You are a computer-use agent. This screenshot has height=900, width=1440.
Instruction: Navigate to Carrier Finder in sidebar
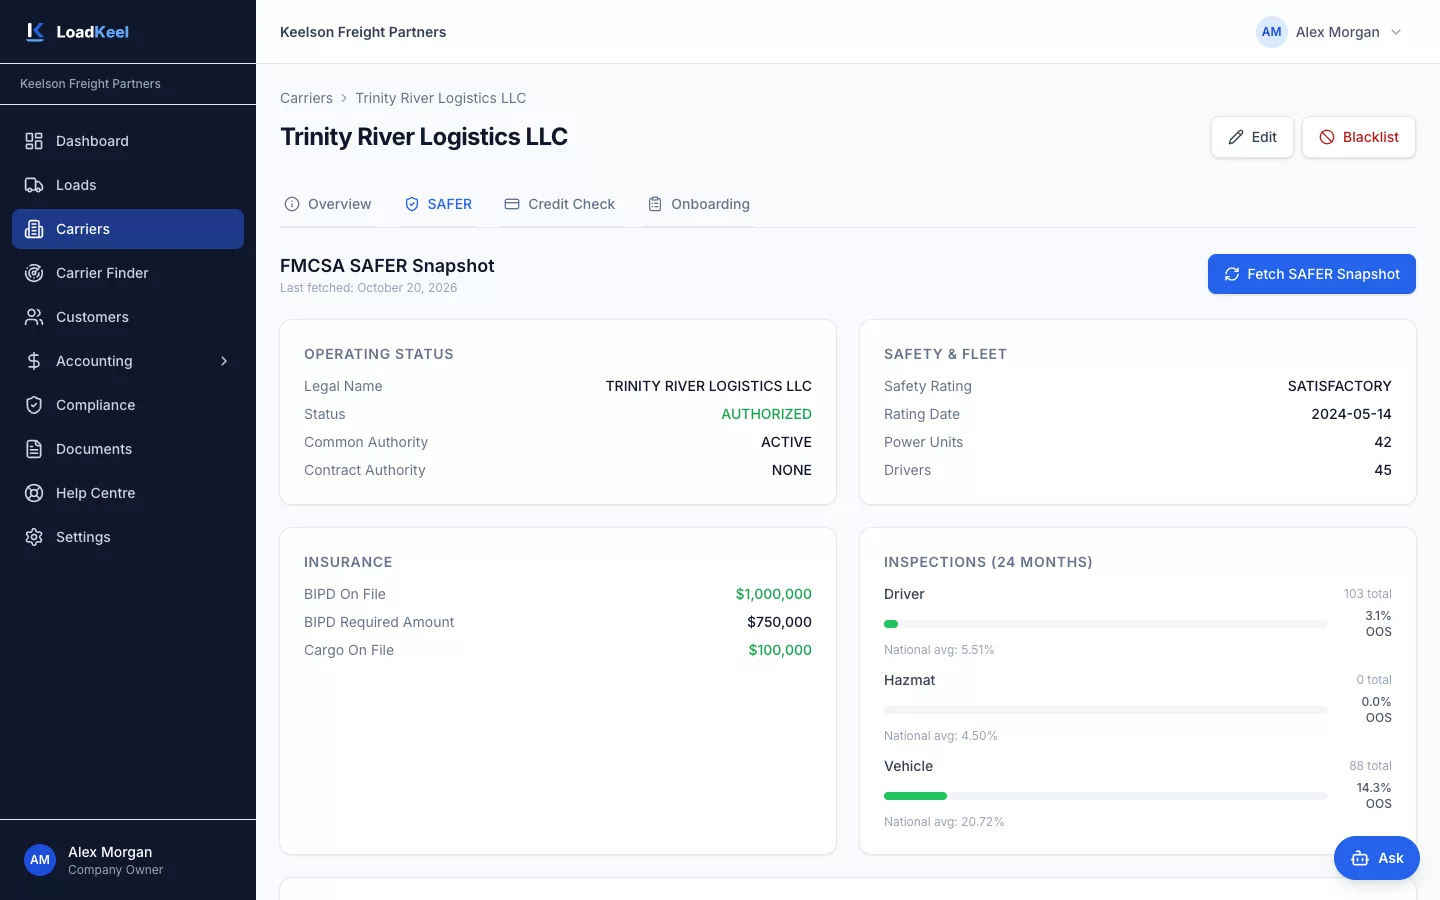pyautogui.click(x=128, y=273)
